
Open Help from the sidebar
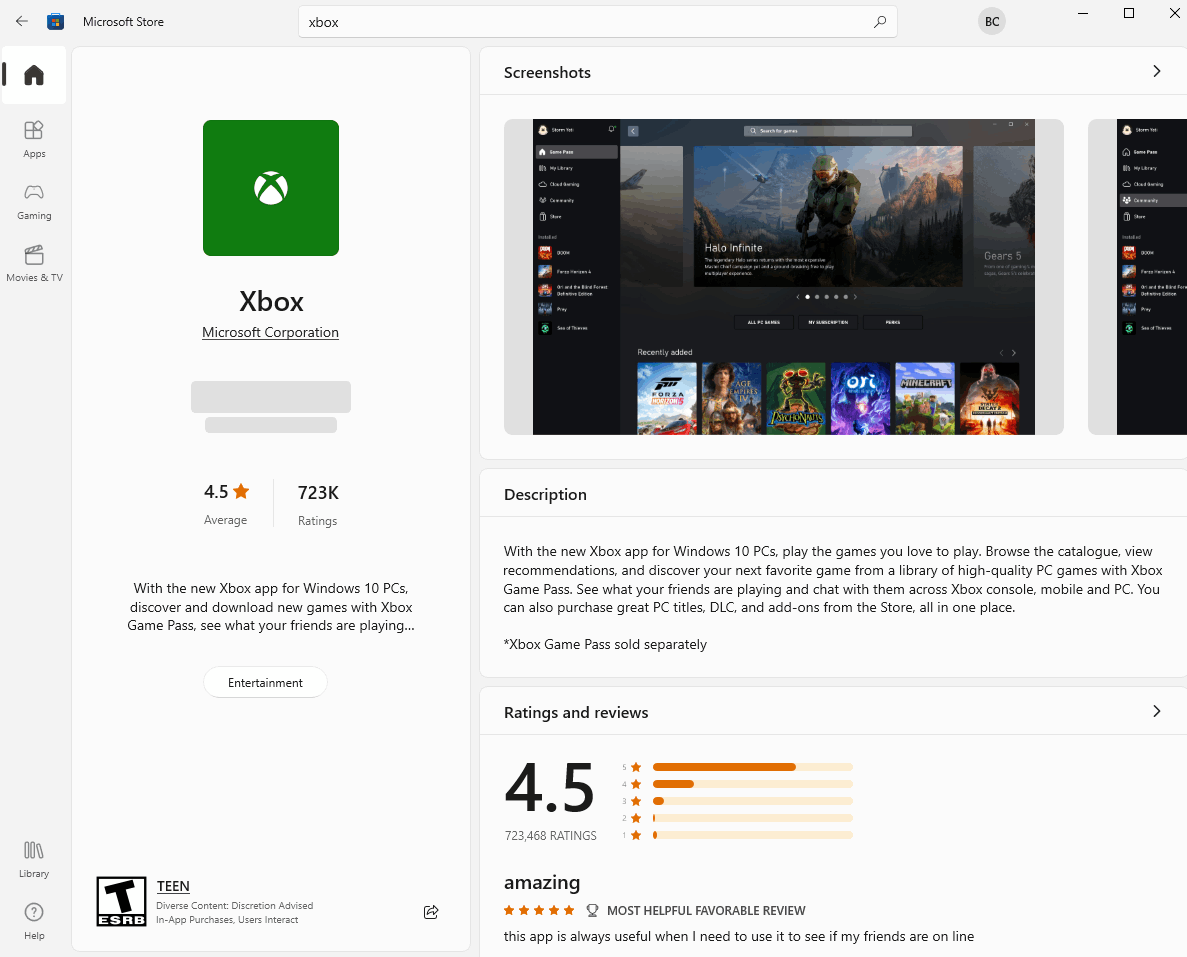(x=34, y=921)
